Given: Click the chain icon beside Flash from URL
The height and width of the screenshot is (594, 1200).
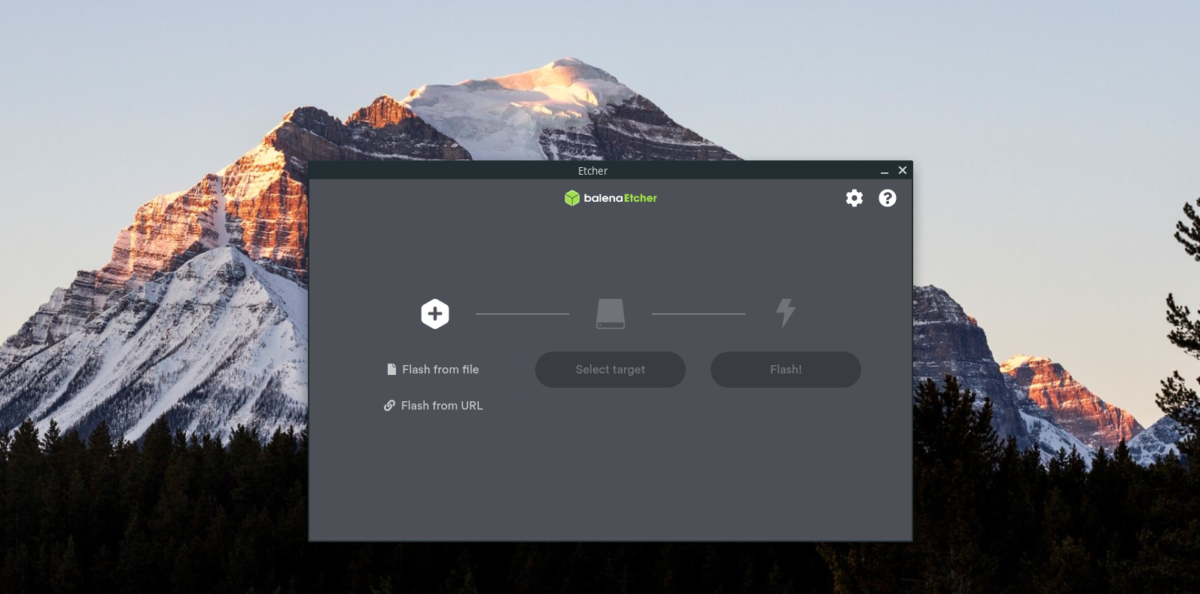Looking at the screenshot, I should pos(390,405).
